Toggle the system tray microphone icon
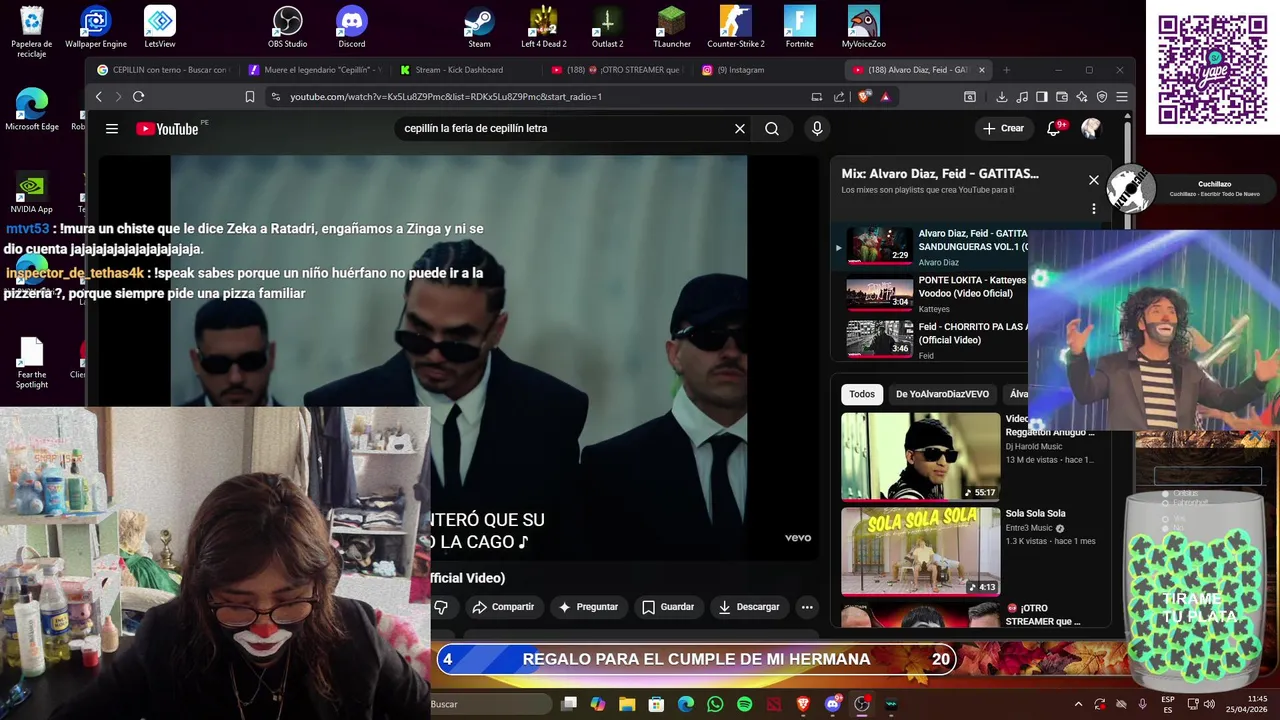Screen dimensions: 1280x720 click(x=1143, y=704)
